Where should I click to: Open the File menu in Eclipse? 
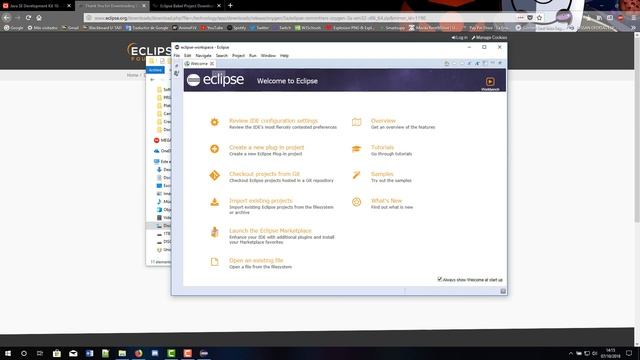pos(177,56)
